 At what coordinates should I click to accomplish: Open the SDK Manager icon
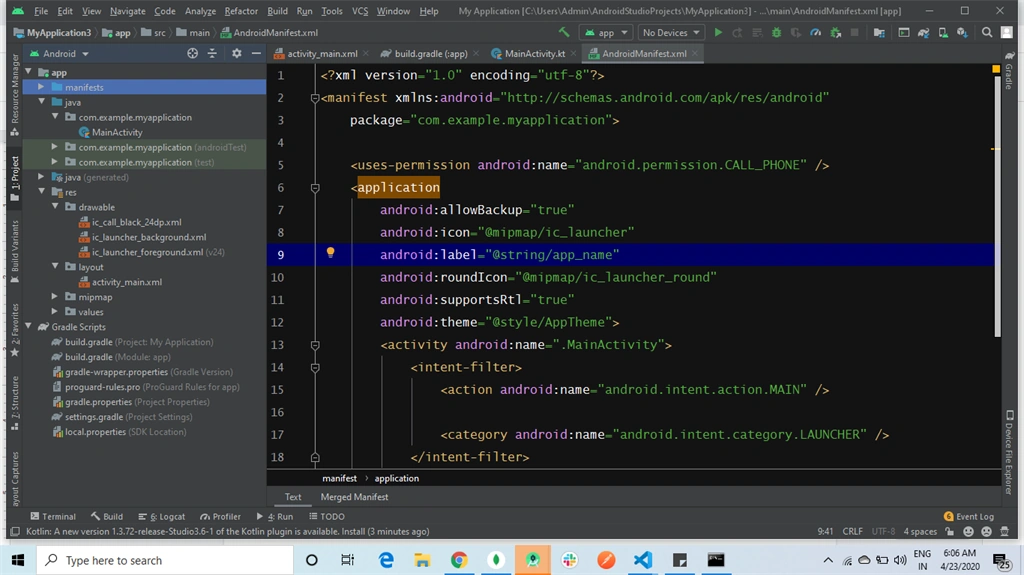[962, 32]
